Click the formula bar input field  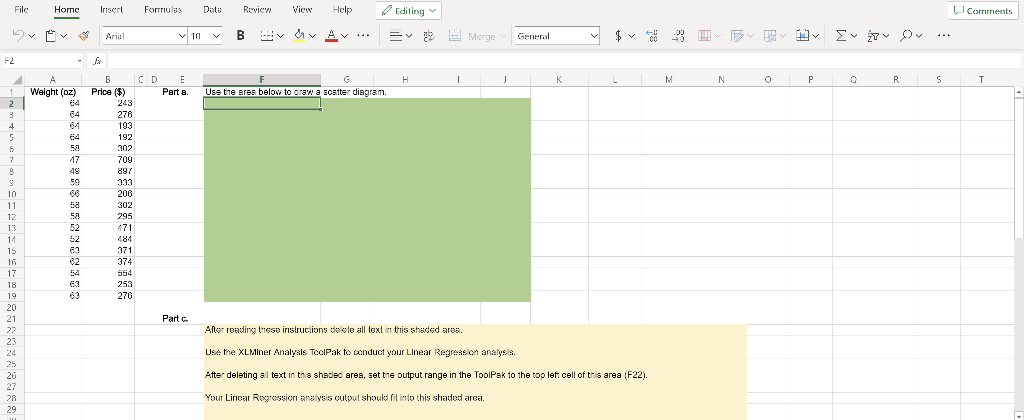564,61
